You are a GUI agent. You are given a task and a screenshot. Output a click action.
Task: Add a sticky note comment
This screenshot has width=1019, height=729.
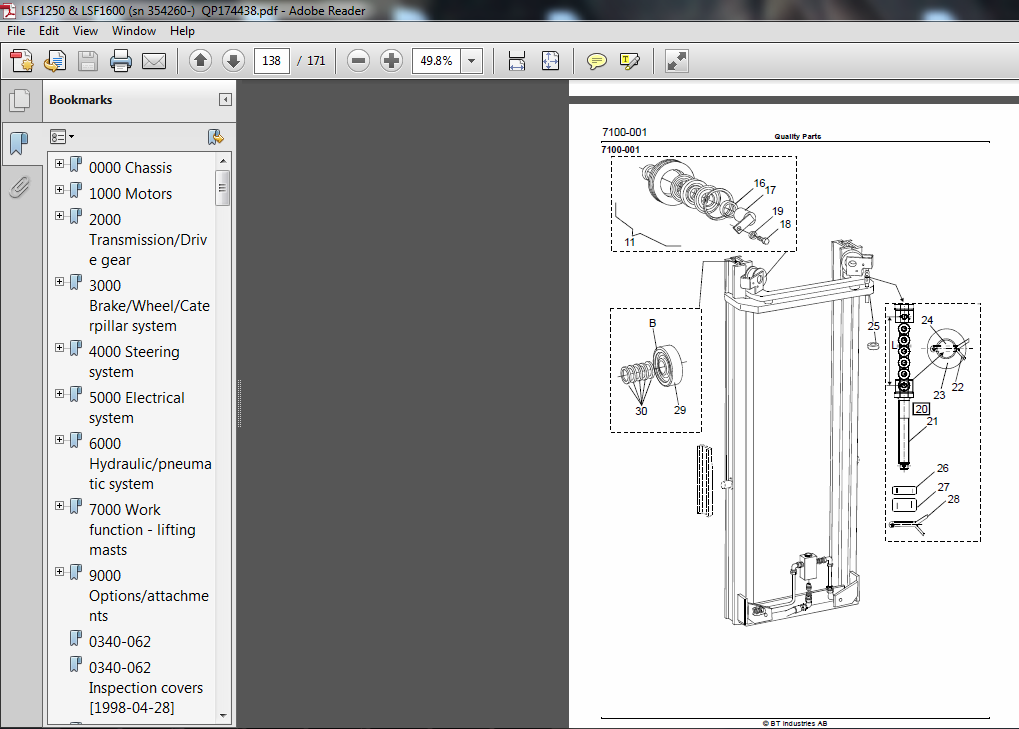(x=596, y=61)
